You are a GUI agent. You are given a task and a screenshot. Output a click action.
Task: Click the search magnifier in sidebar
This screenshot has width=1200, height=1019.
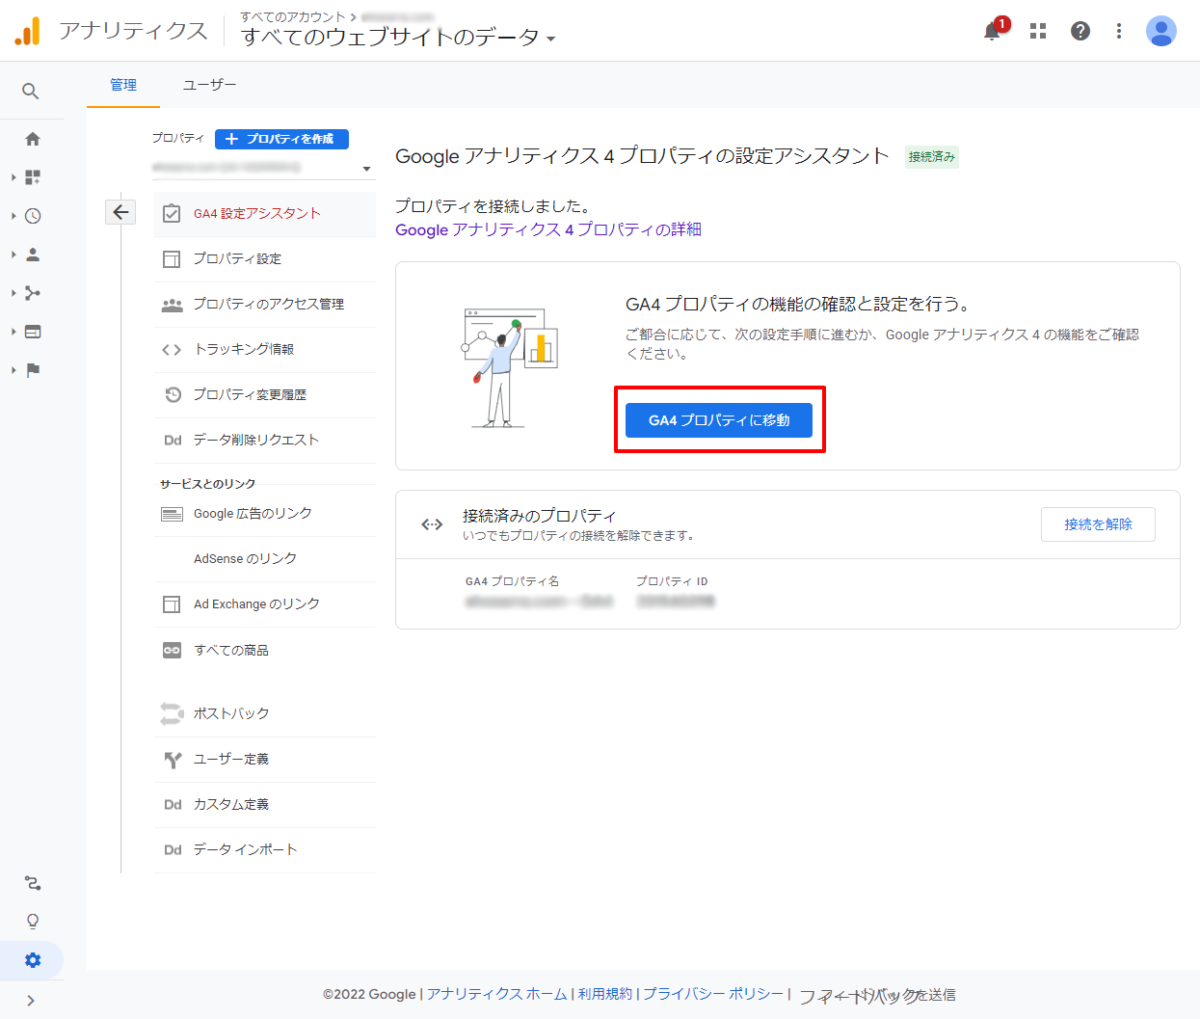pos(31,91)
